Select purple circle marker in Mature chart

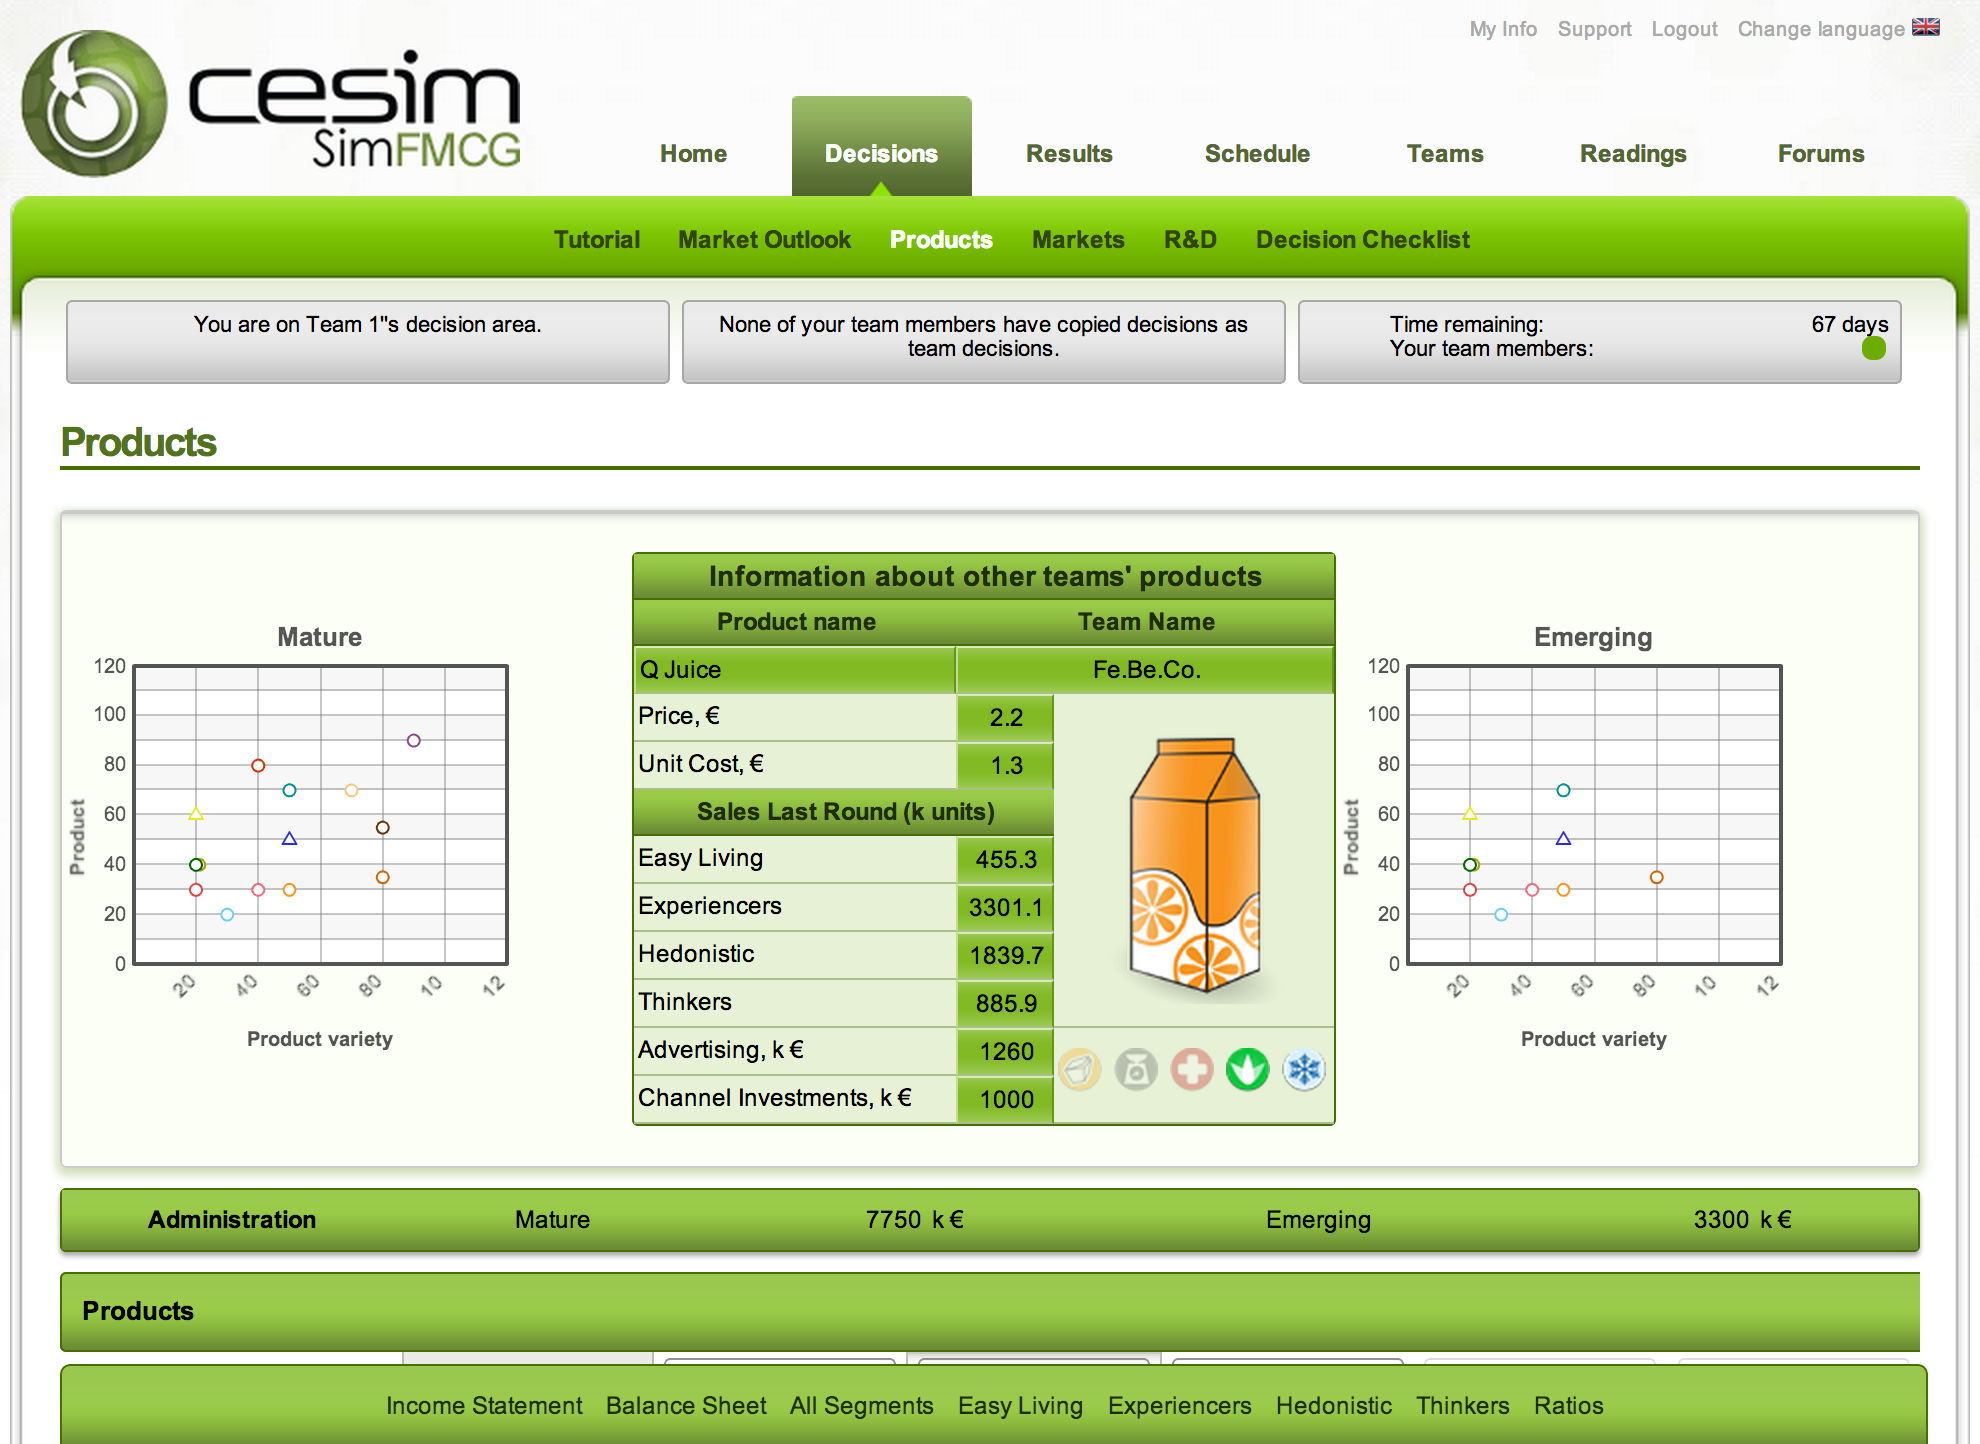414,741
